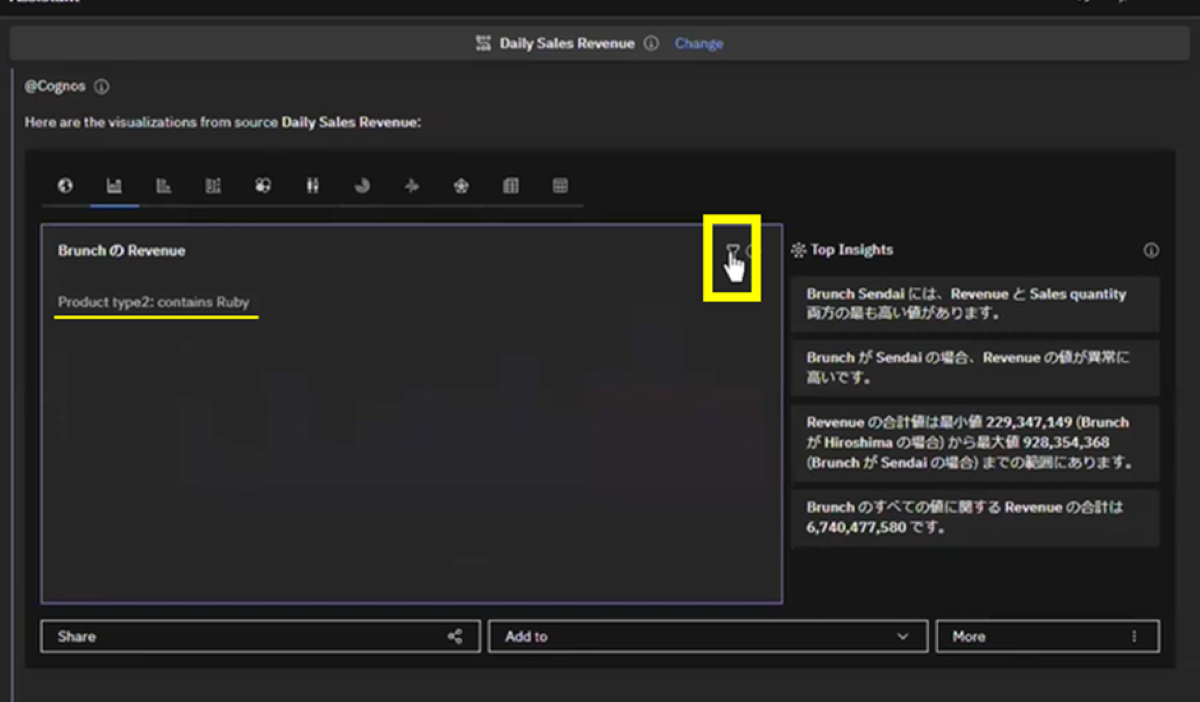Open the More options button
Screen dimensions: 1200x702
(1048, 636)
